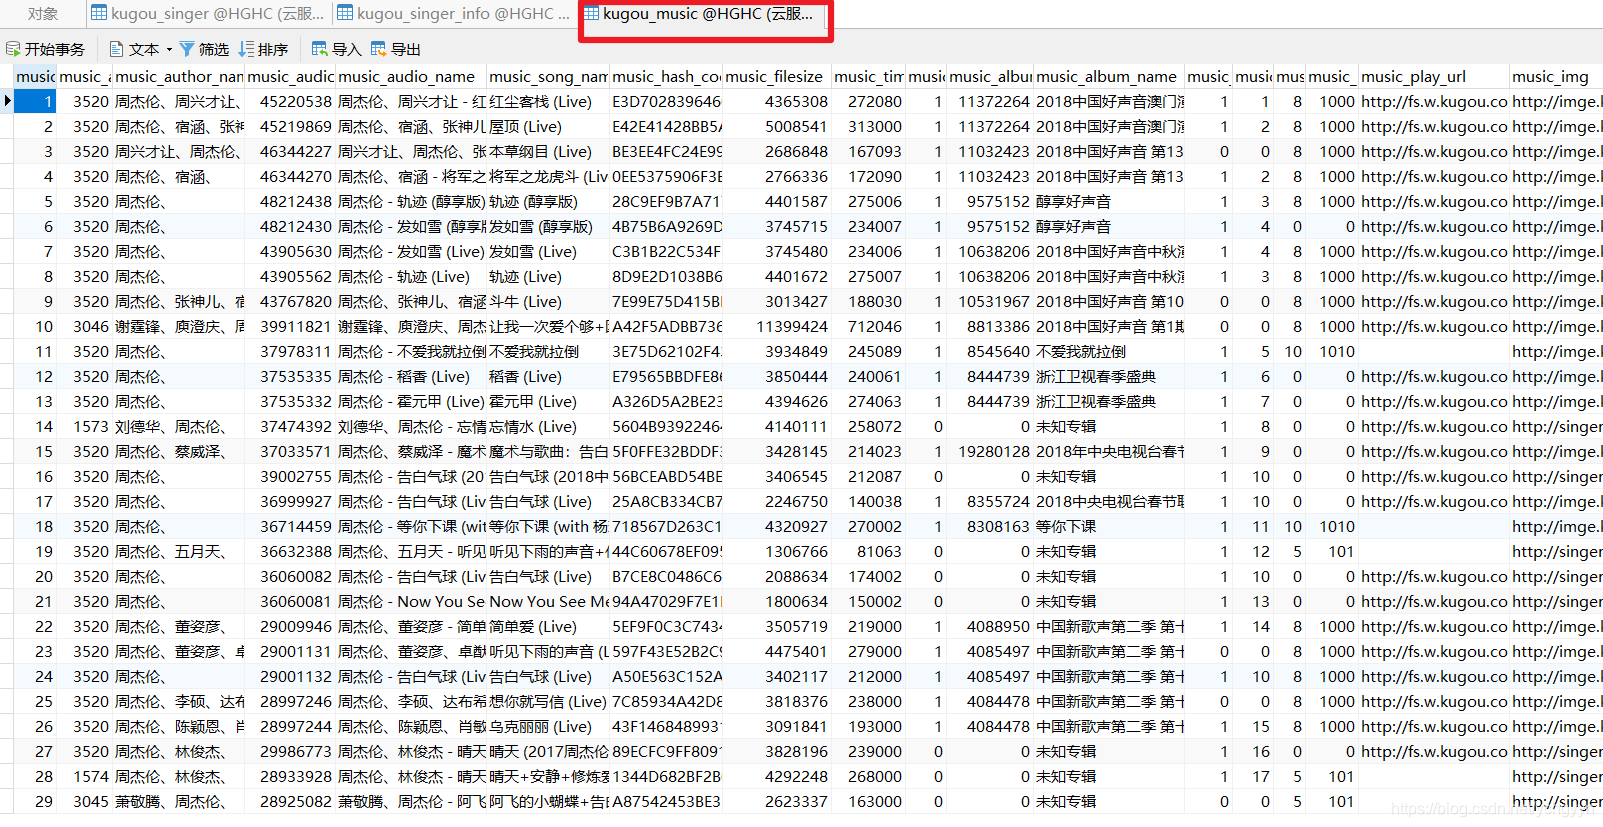1603x827 pixels.
Task: Select time cell 140038 in row 17
Action: coord(868,501)
